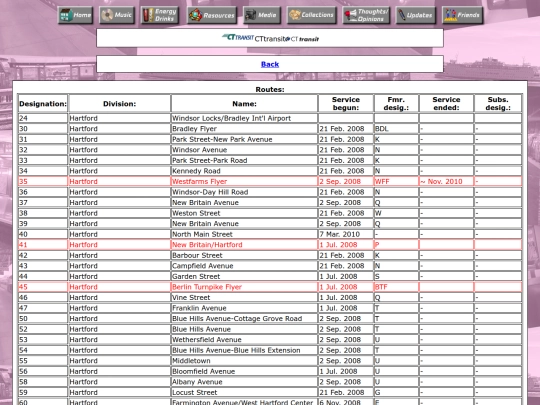Open the Resources navigation button
The height and width of the screenshot is (405, 540).
point(212,15)
